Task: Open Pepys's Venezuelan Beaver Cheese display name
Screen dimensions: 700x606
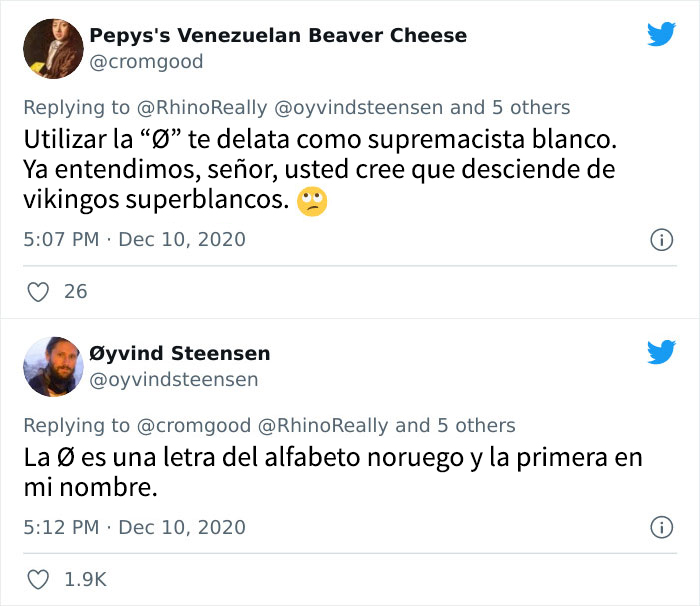Action: pos(278,36)
